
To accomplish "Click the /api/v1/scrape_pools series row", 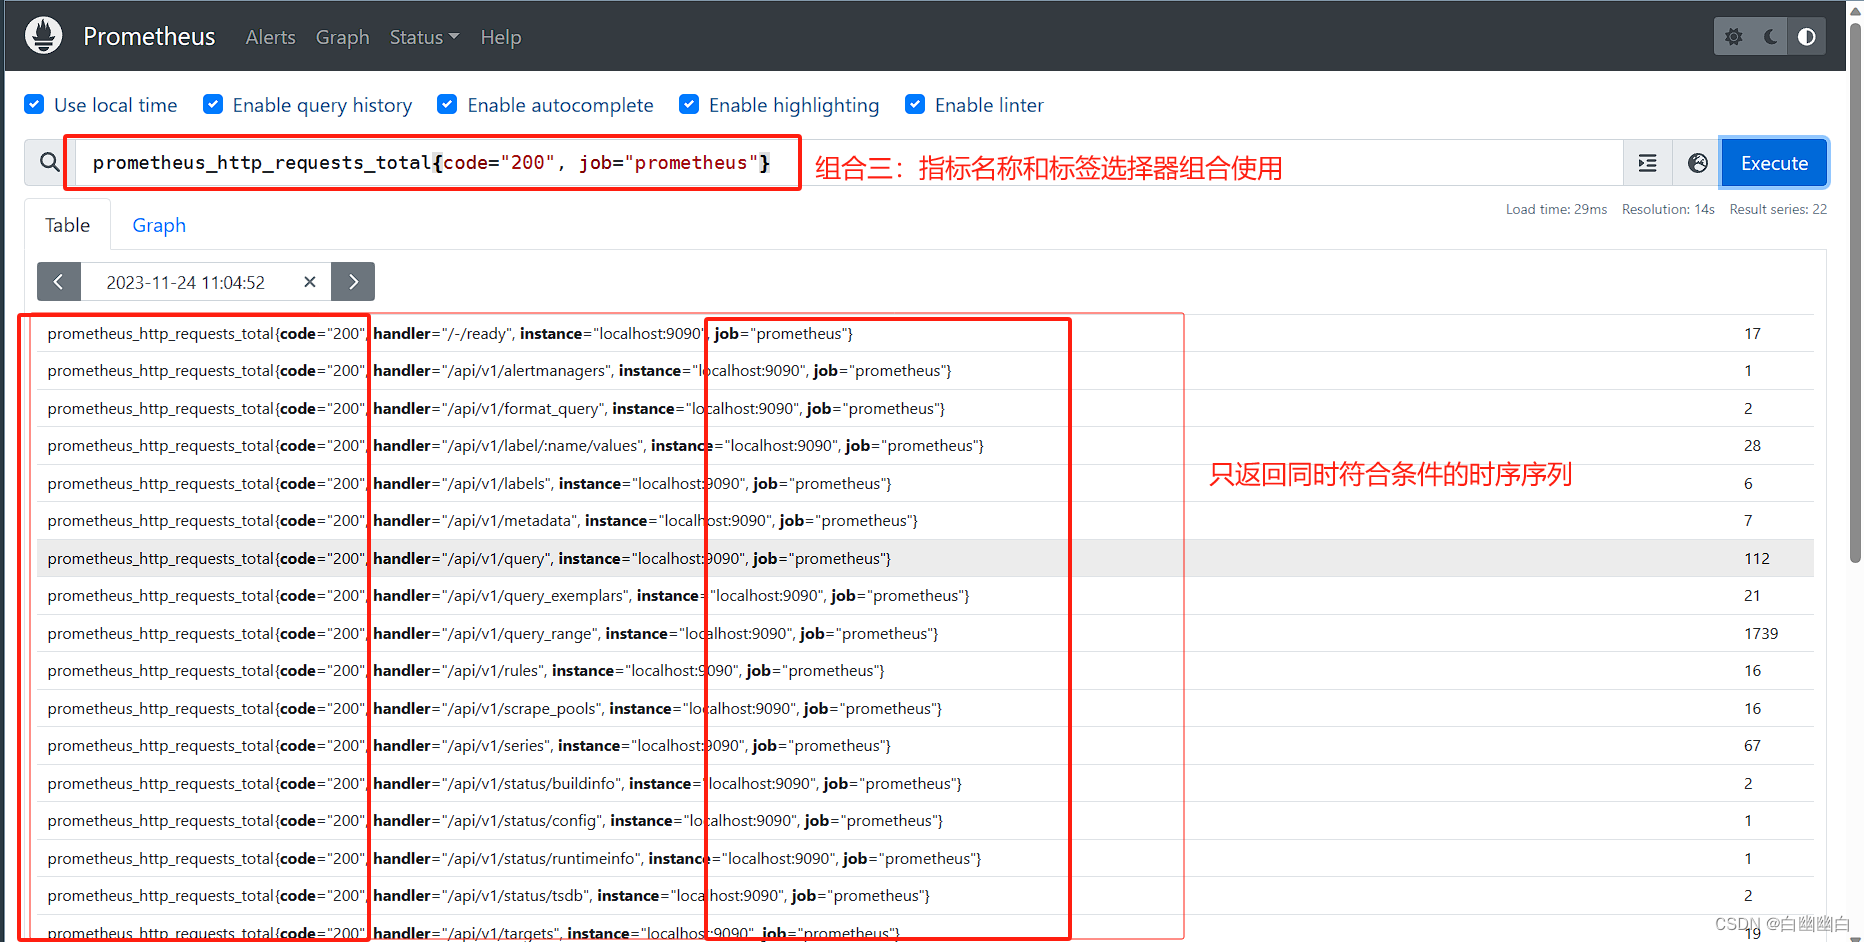I will coord(925,708).
